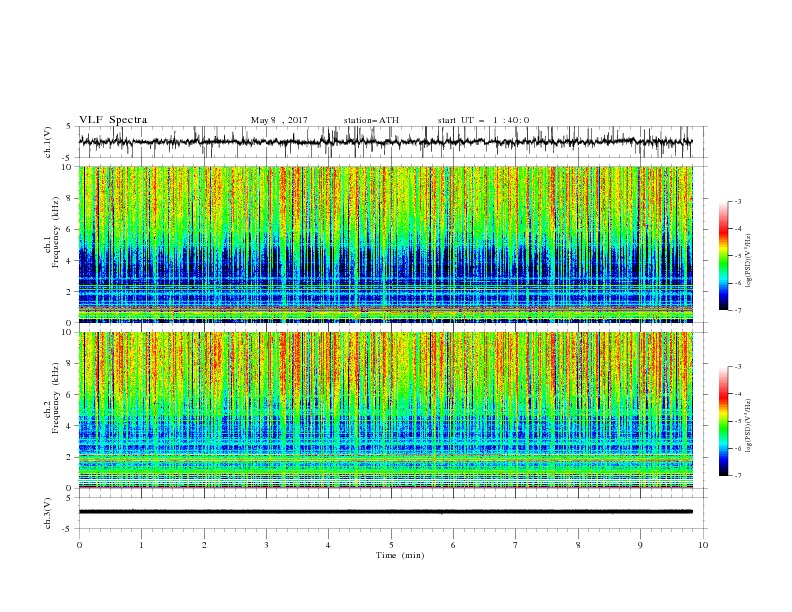The height and width of the screenshot is (612, 792).
Task: Select the "start UT = 1 :40: 0" text
Action: (x=483, y=120)
